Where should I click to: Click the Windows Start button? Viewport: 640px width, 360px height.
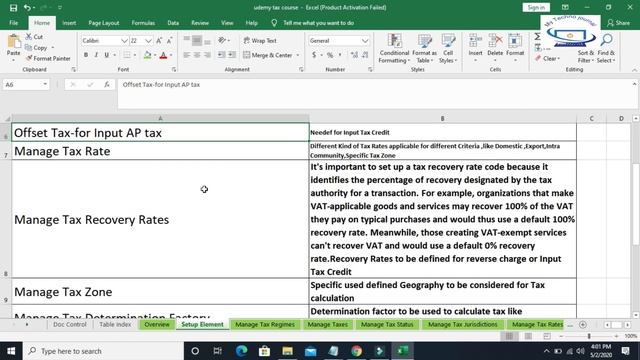(x=11, y=351)
